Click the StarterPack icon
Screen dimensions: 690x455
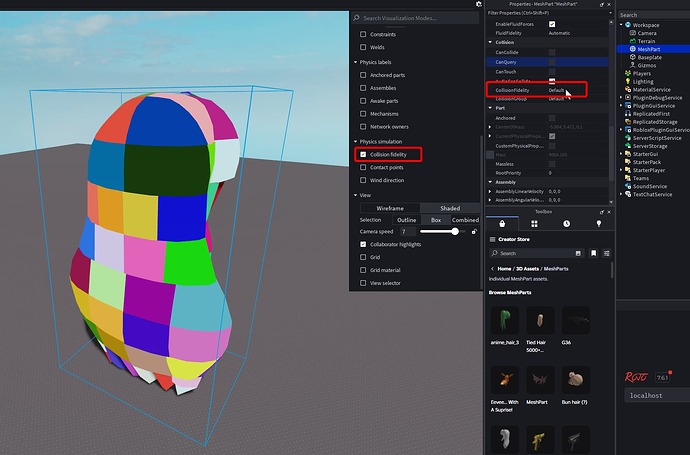coord(628,162)
